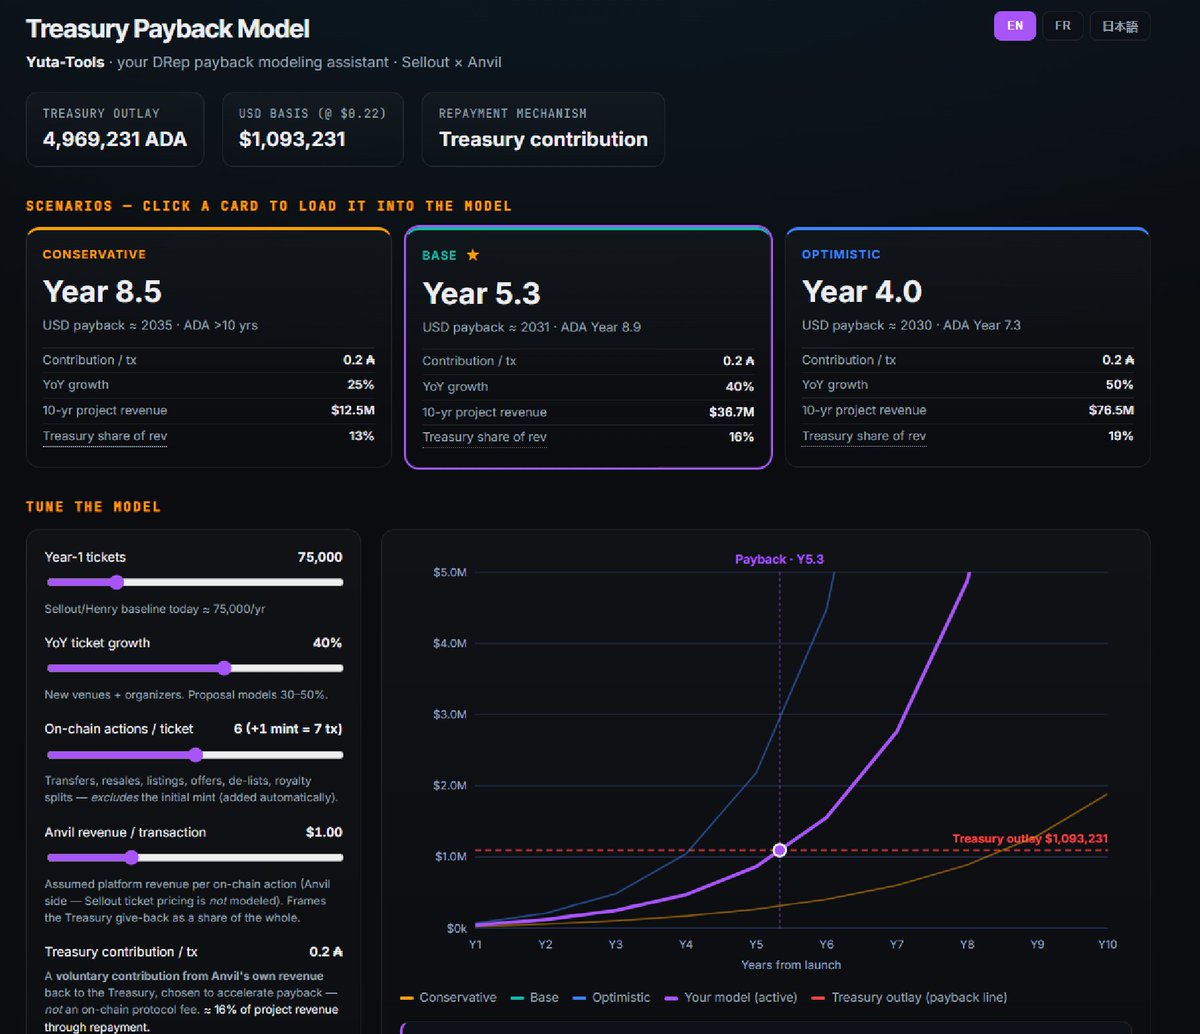This screenshot has width=1200, height=1034.
Task: Click the $36.7M 10-yr project revenue value
Action: pos(732,412)
